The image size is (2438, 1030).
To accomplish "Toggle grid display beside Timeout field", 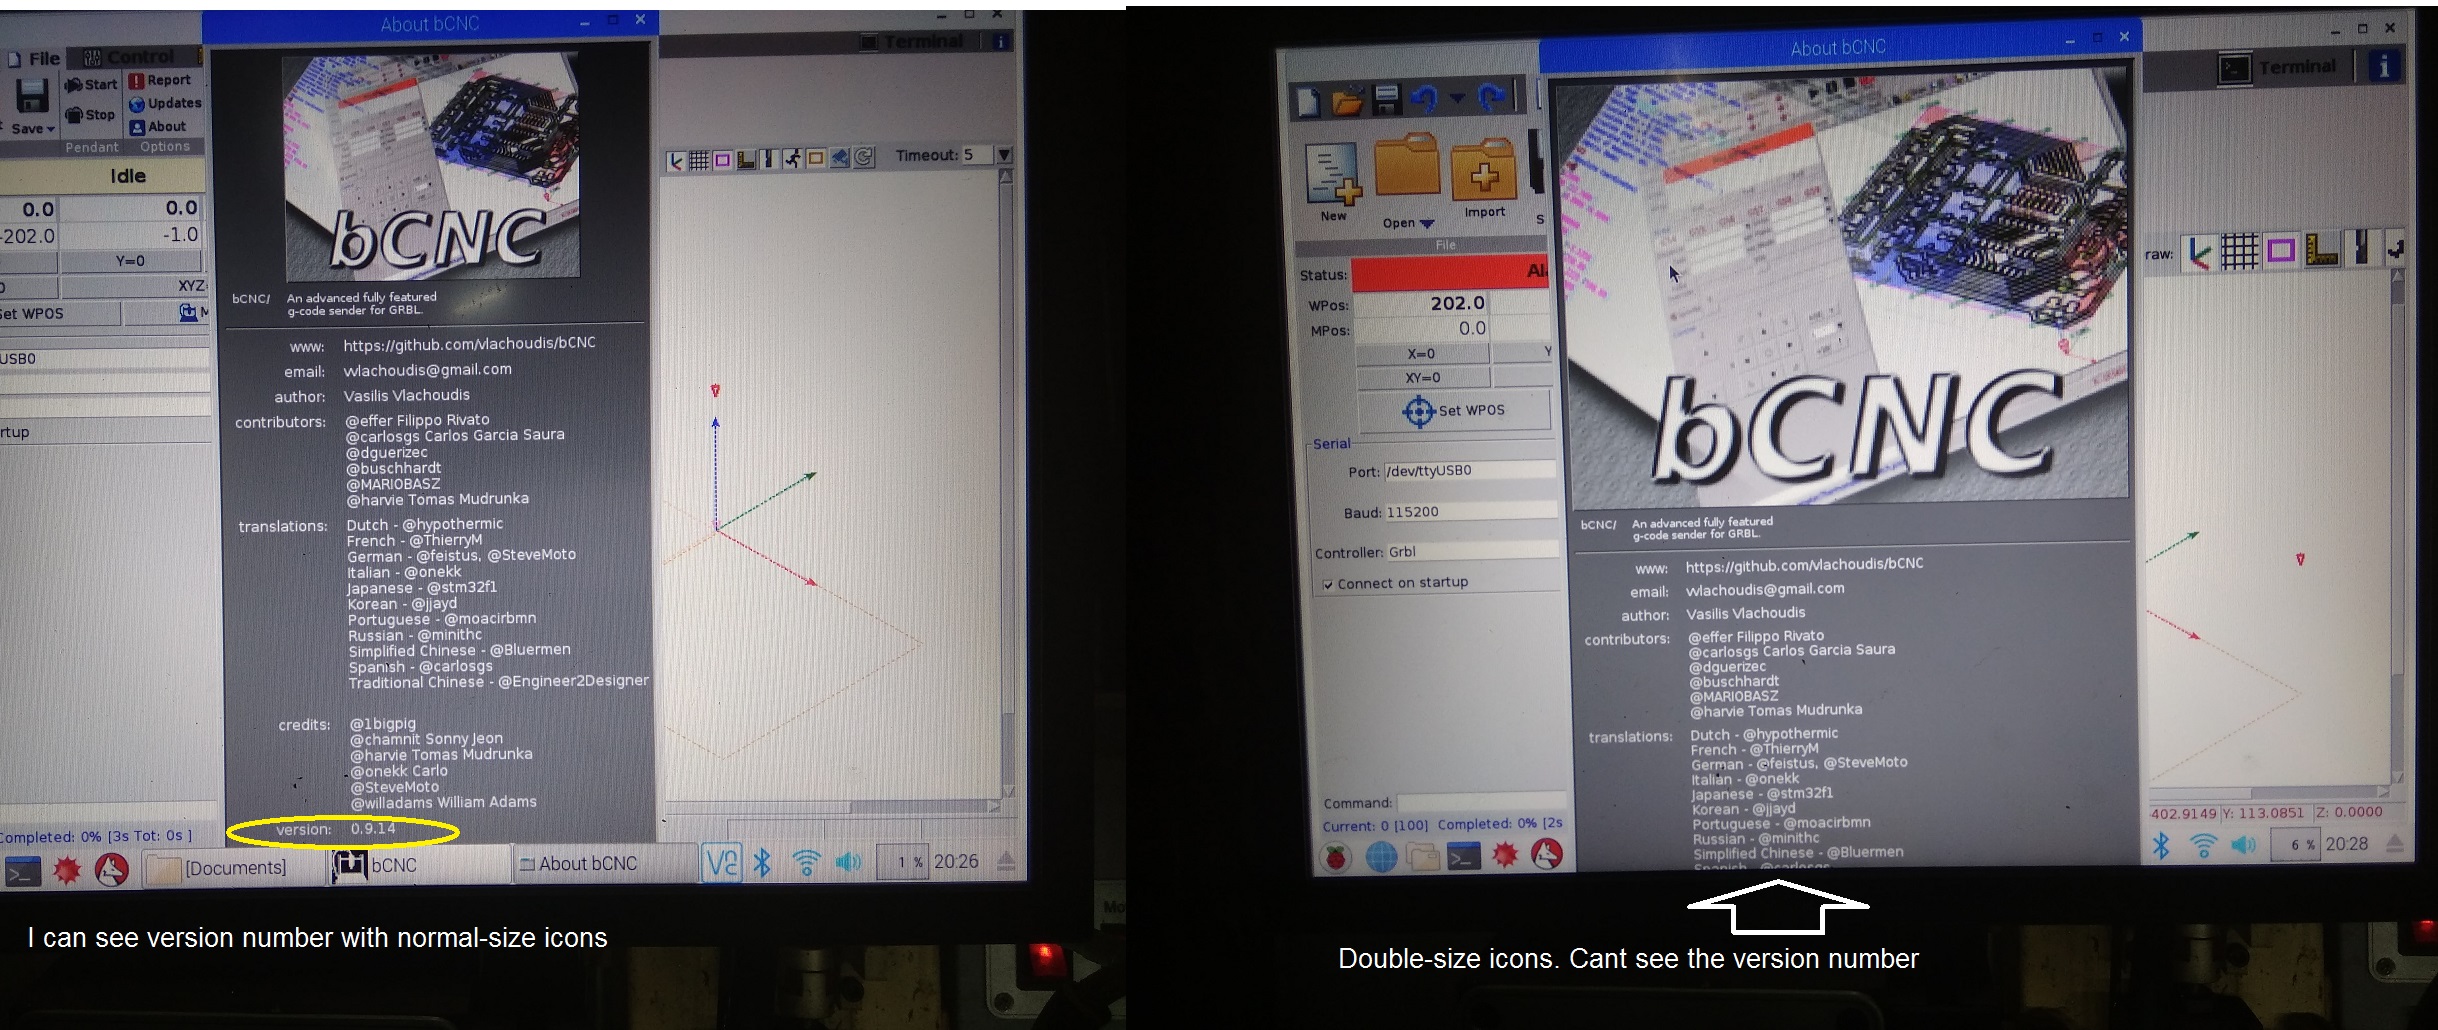I will click(699, 159).
